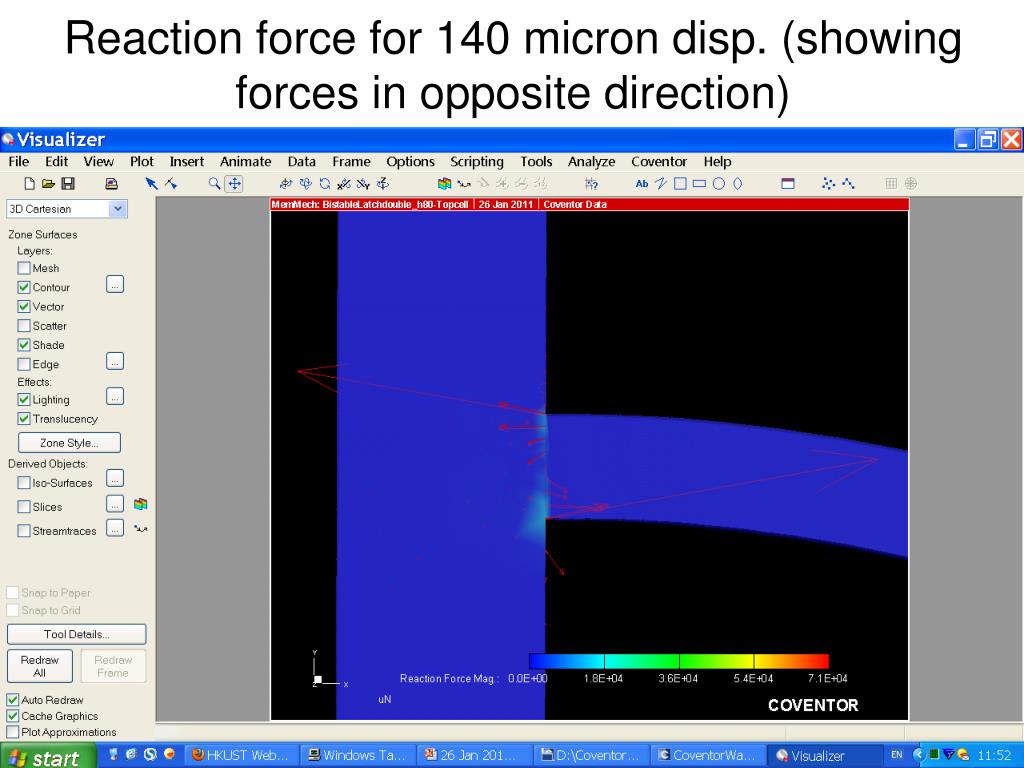The height and width of the screenshot is (768, 1024).
Task: Click slices icon beside Slices details
Action: click(140, 504)
